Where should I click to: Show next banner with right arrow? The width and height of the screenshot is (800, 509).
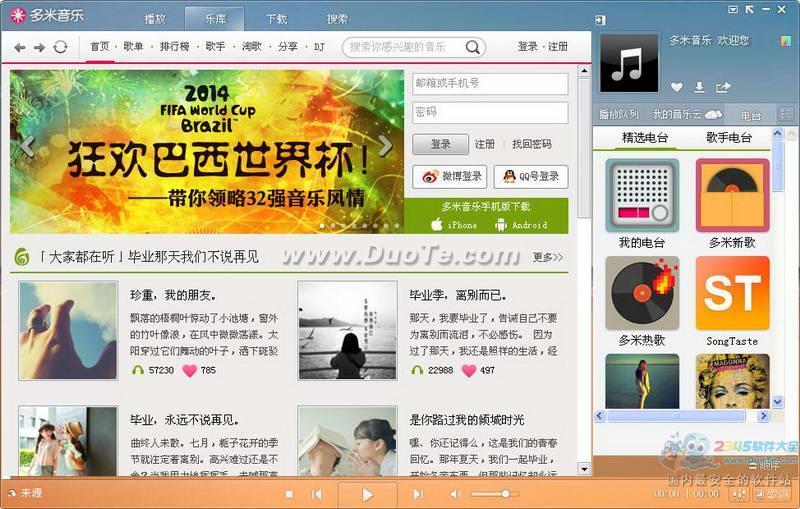[x=386, y=146]
